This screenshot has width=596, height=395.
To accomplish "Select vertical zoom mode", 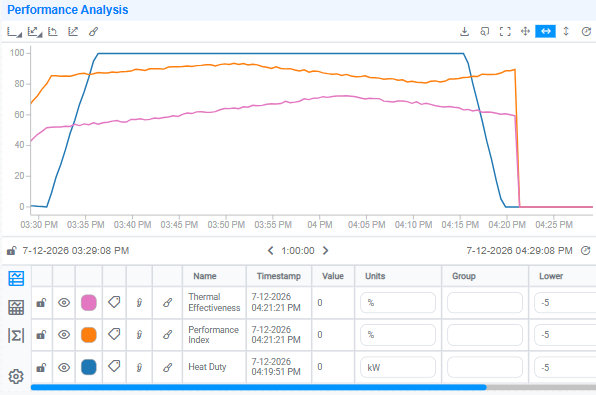I will [566, 32].
